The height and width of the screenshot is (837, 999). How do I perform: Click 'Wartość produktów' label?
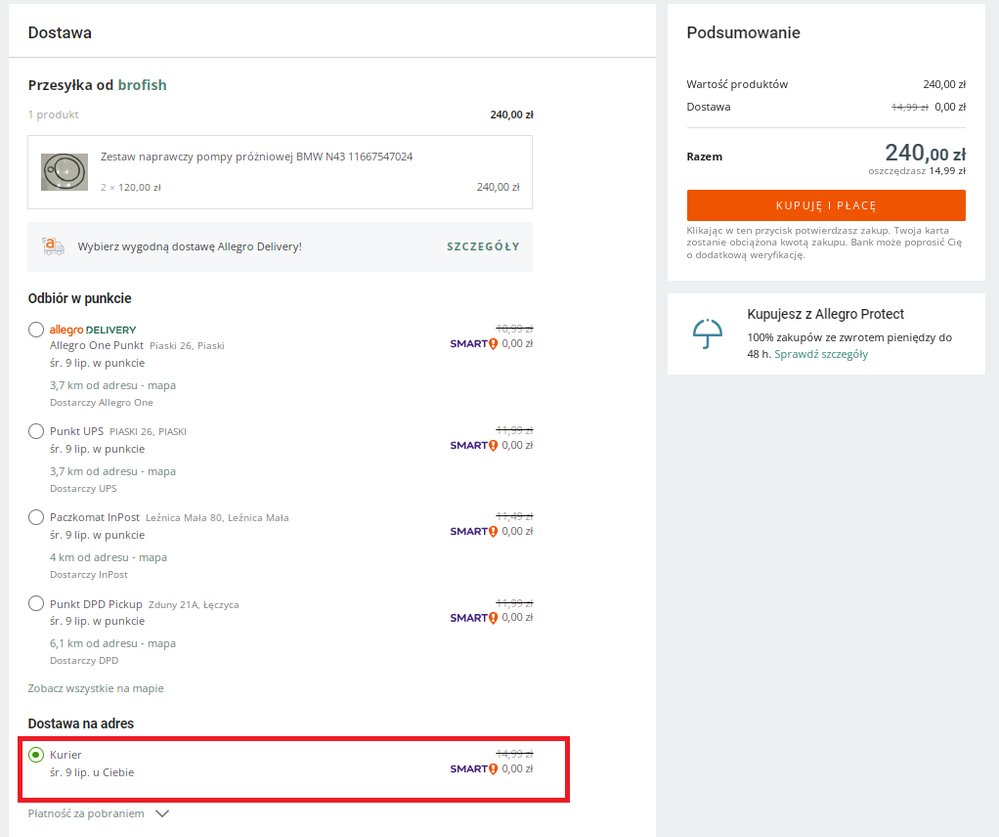click(737, 84)
